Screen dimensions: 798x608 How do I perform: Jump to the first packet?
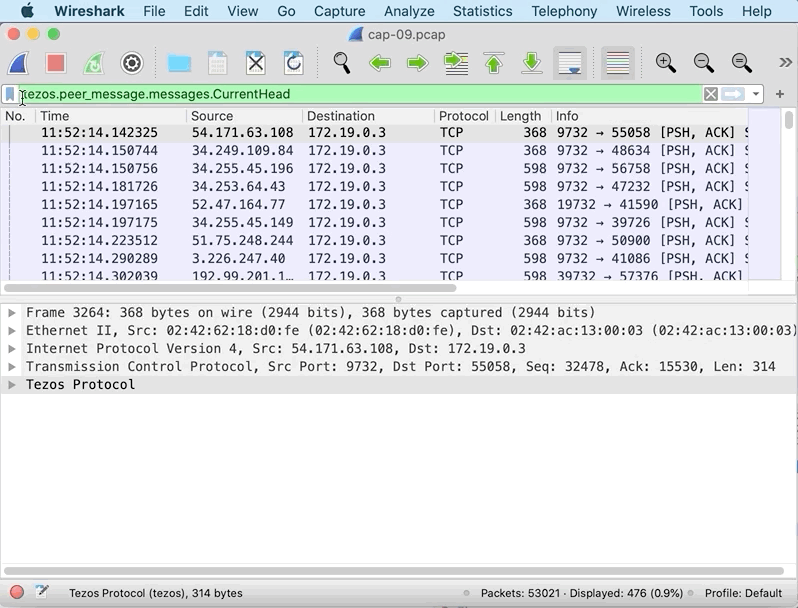pyautogui.click(x=494, y=64)
